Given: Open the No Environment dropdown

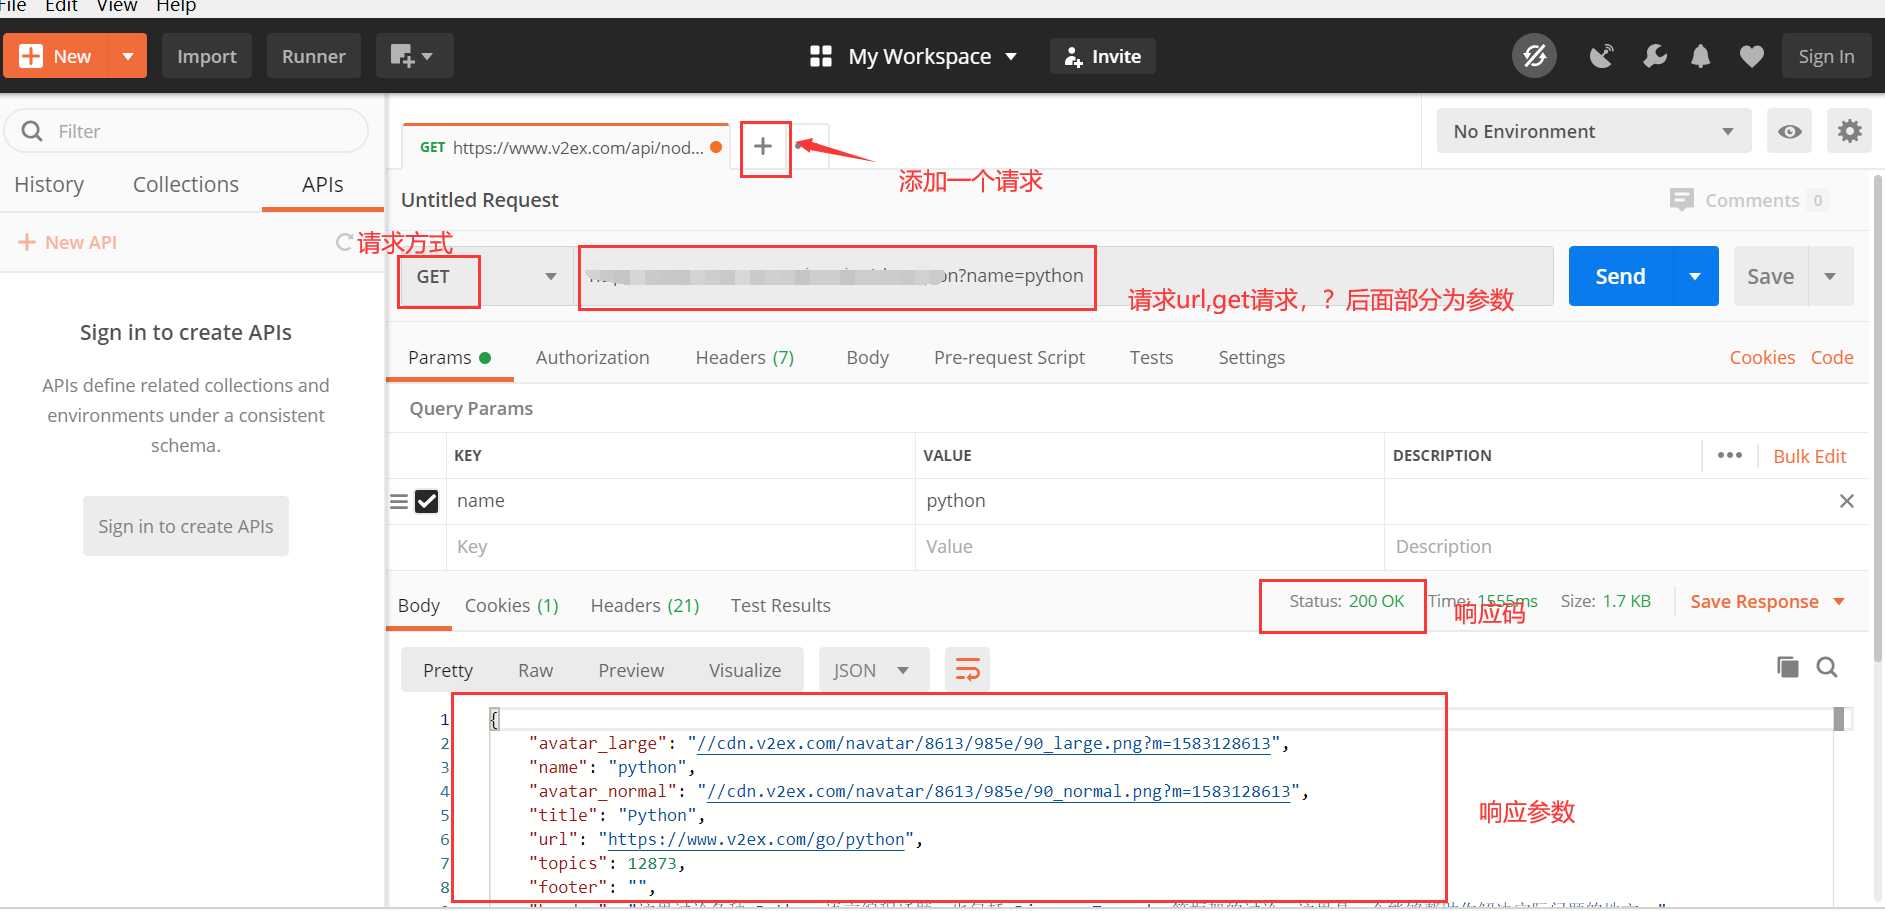Looking at the screenshot, I should coord(1593,131).
